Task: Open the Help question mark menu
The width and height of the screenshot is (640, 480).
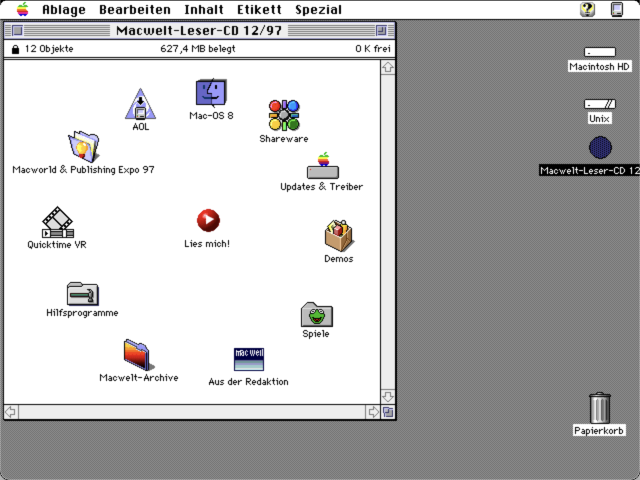Action: pyautogui.click(x=587, y=9)
